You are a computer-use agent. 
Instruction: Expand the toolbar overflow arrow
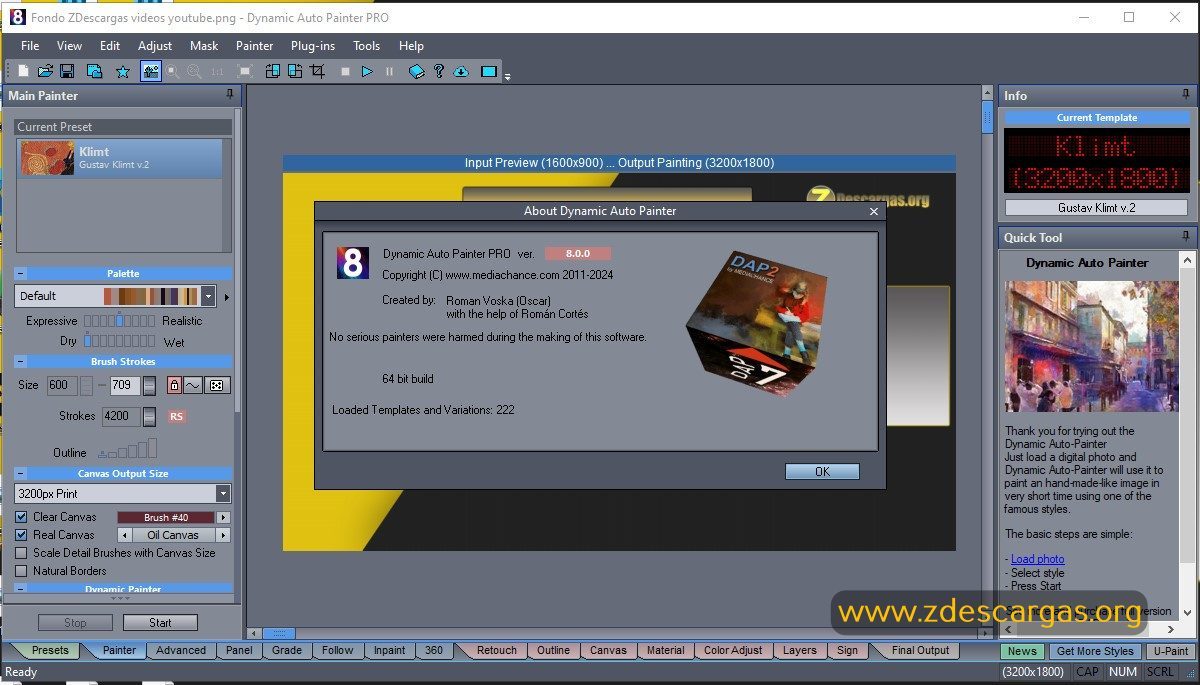507,76
